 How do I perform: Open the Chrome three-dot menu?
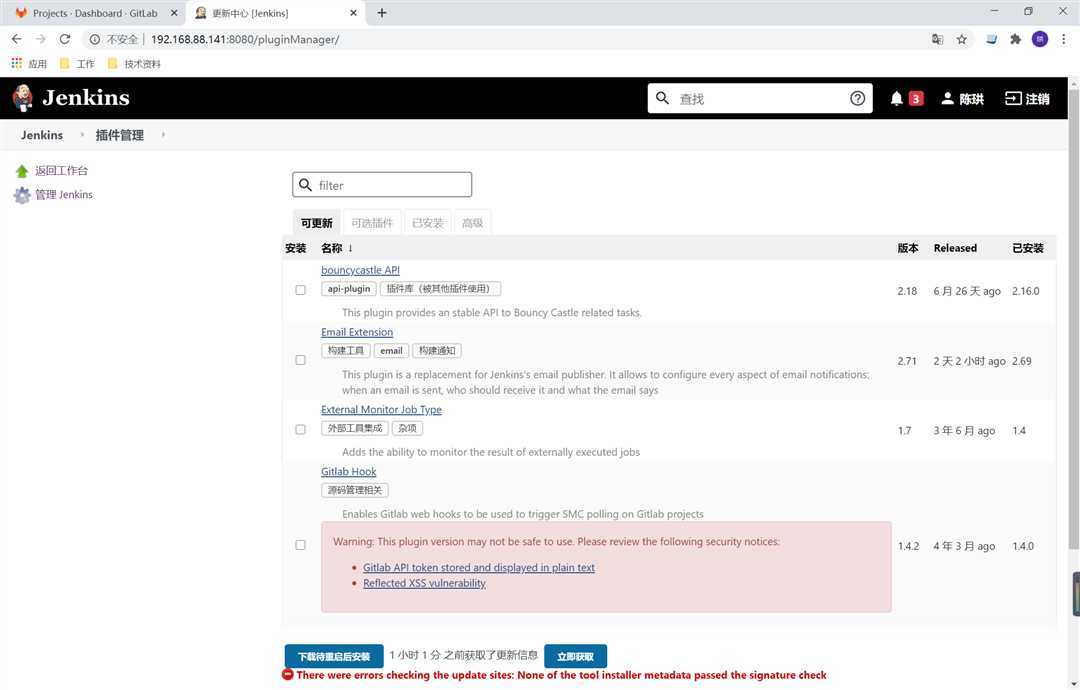pos(1063,39)
